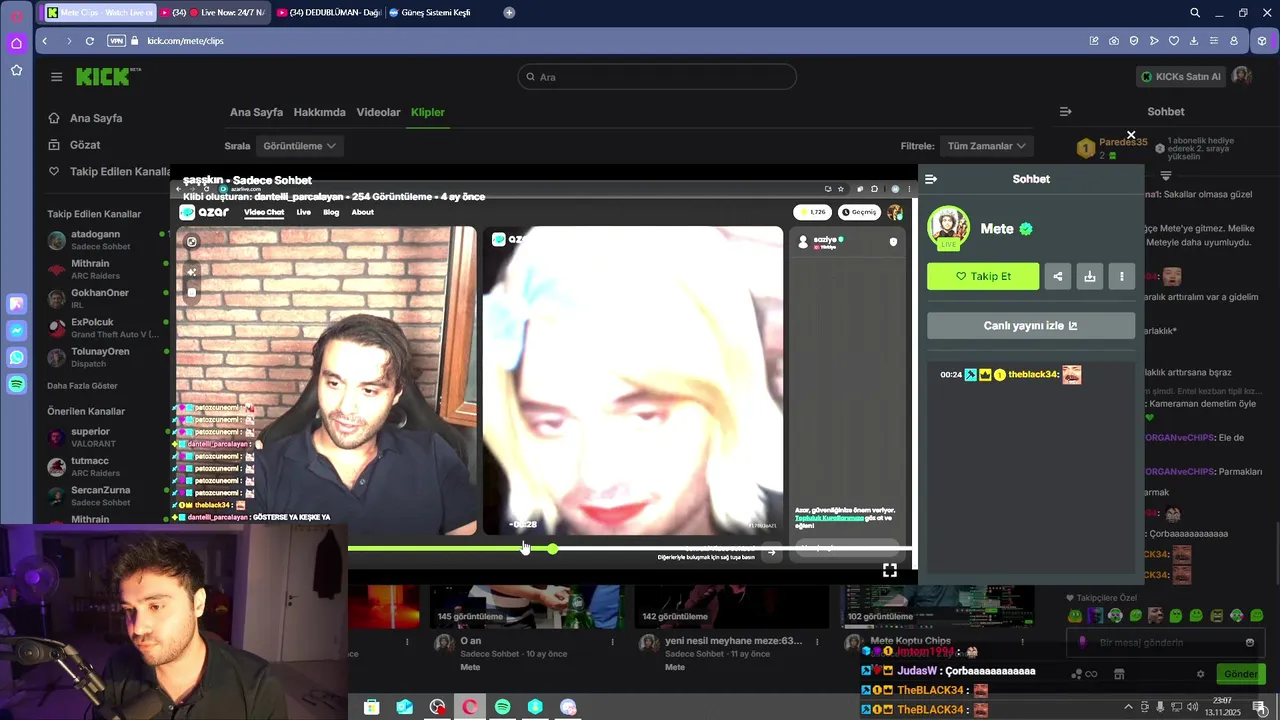1280x720 pixels.
Task: Open Spotify in browser sidebar
Action: 17,384
